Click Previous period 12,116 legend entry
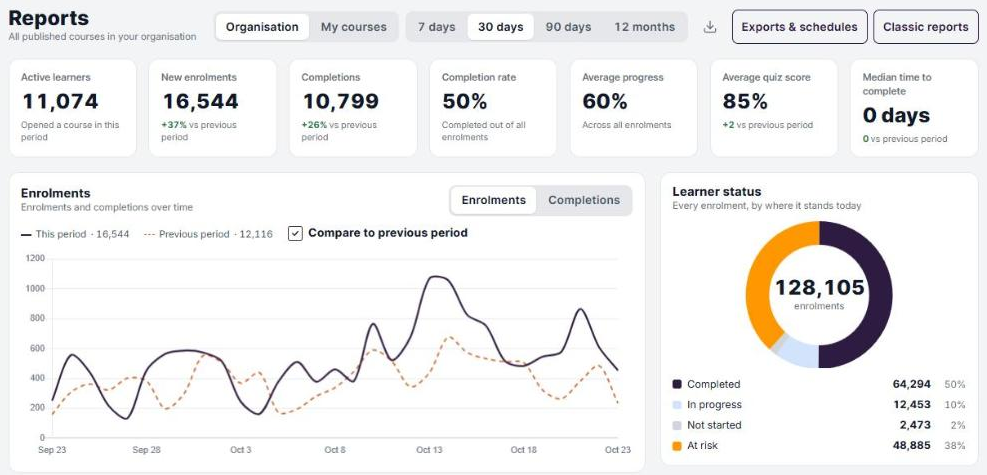 tap(208, 234)
